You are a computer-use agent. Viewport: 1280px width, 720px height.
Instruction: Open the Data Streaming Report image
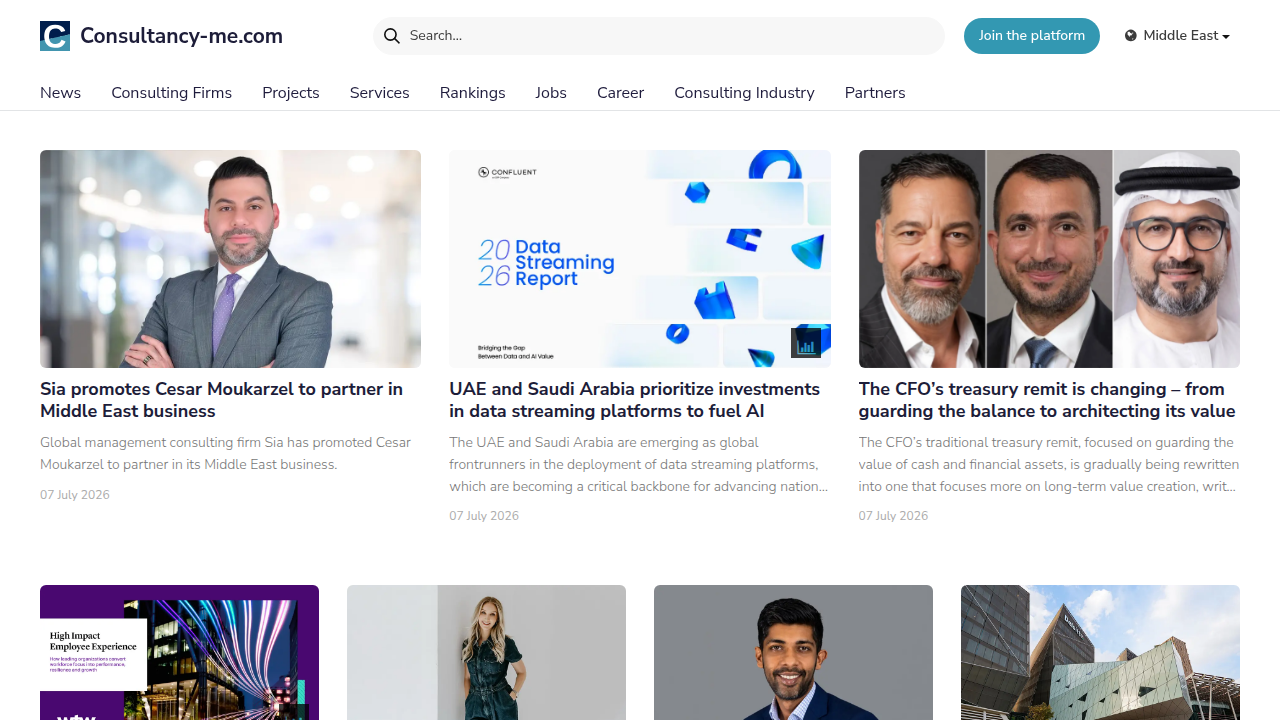[x=640, y=259]
